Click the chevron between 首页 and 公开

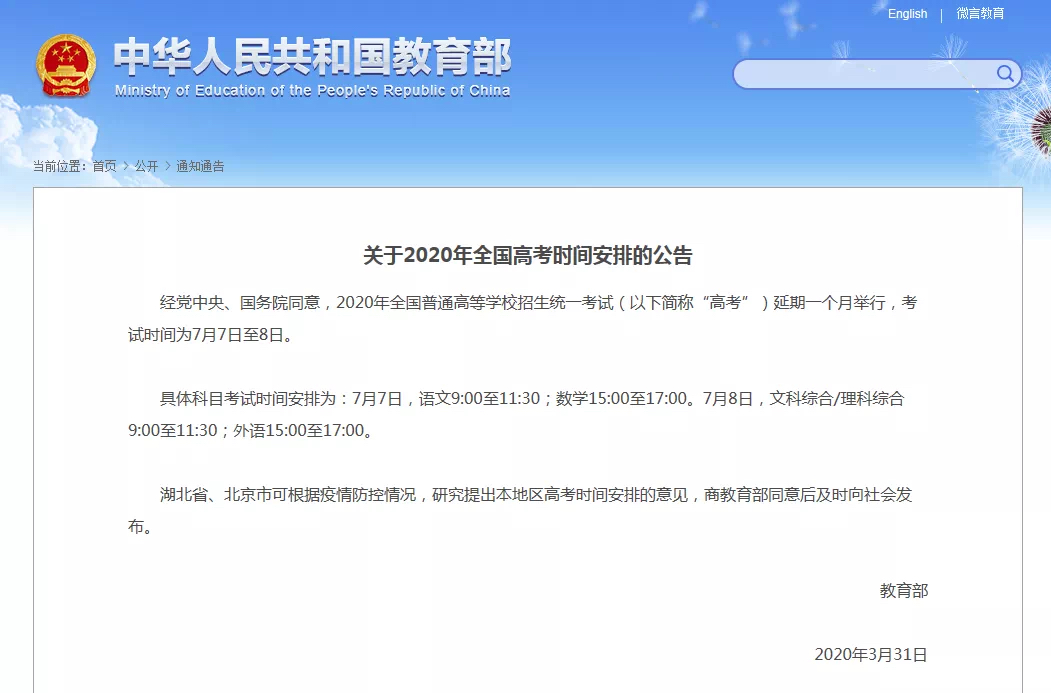click(126, 166)
